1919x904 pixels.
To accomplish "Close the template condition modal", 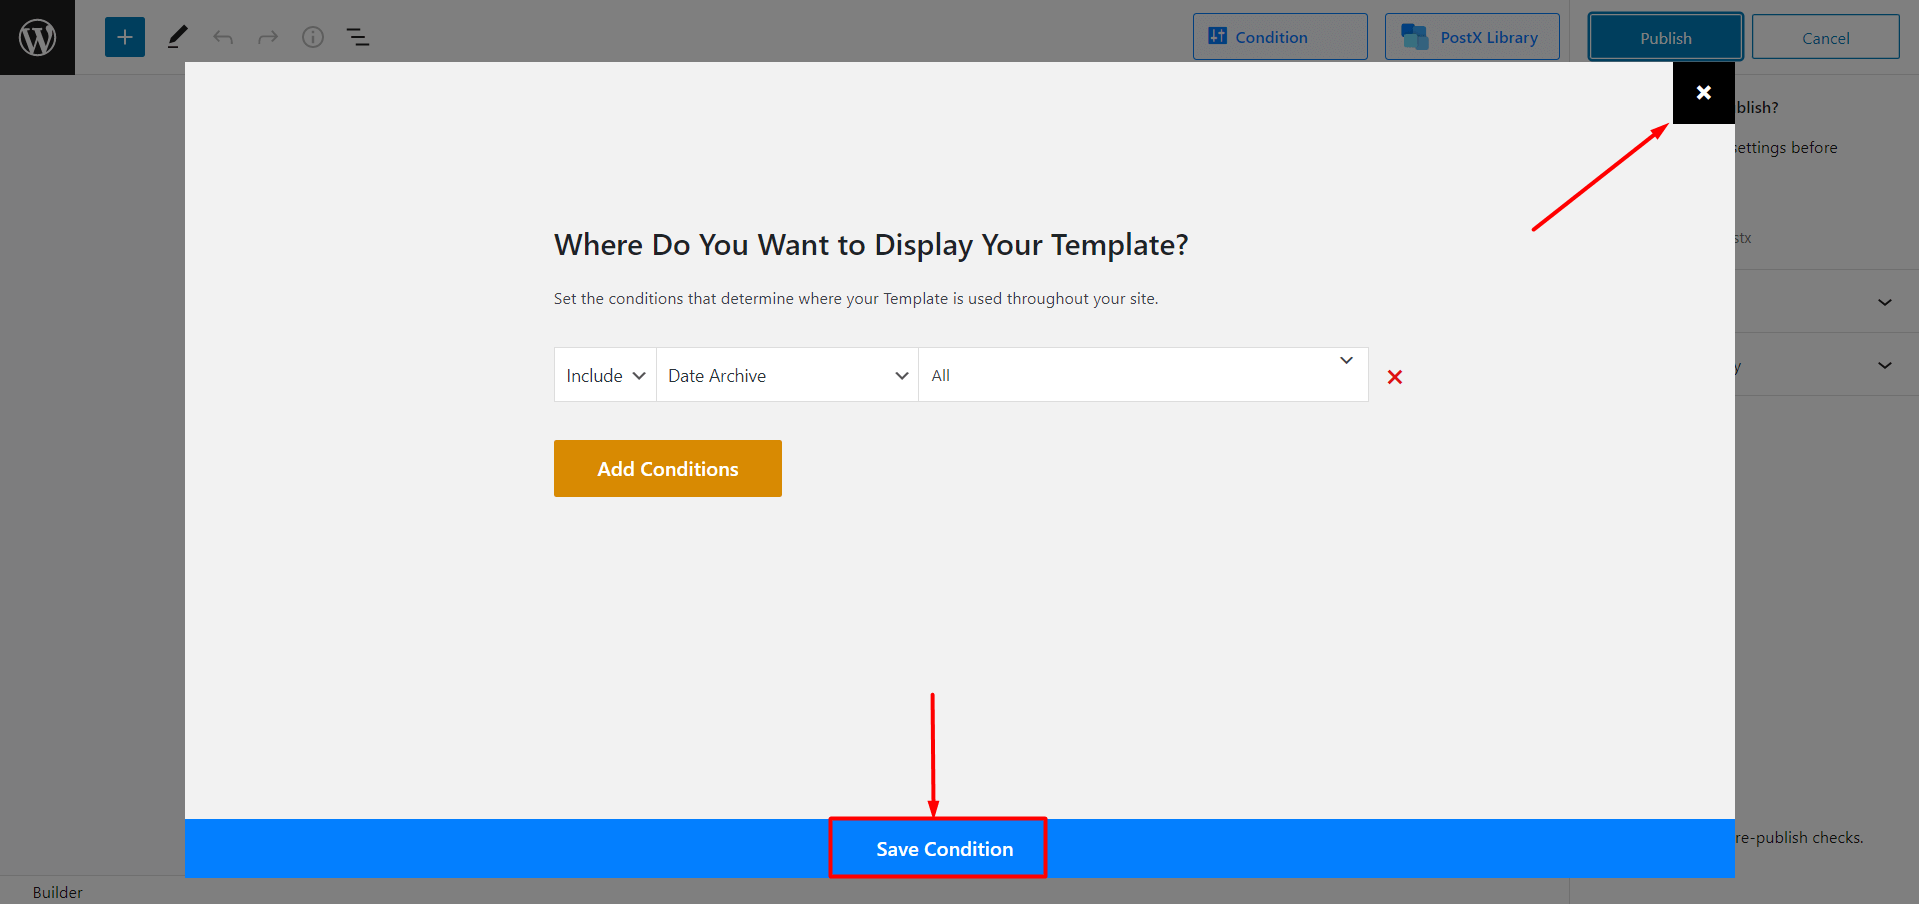I will [1703, 92].
